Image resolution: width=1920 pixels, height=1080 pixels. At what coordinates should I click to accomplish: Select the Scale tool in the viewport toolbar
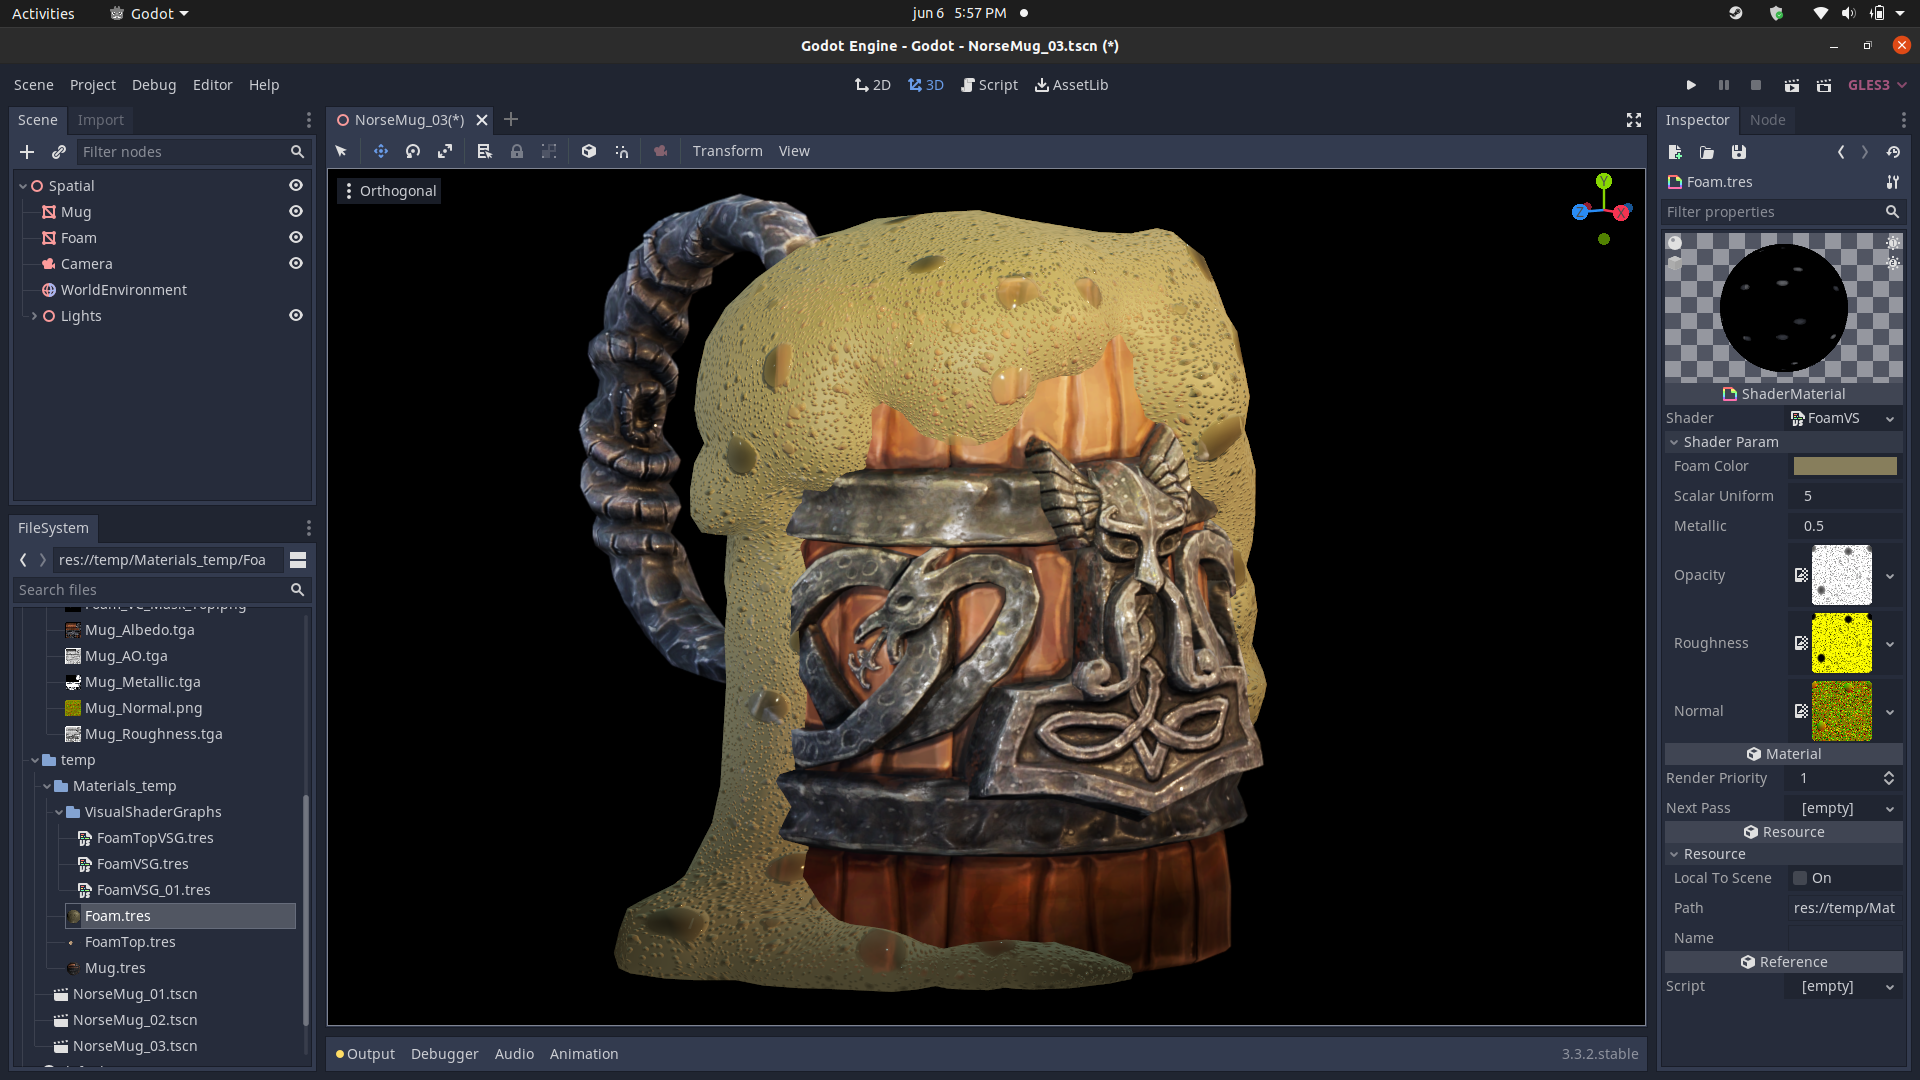tap(445, 151)
